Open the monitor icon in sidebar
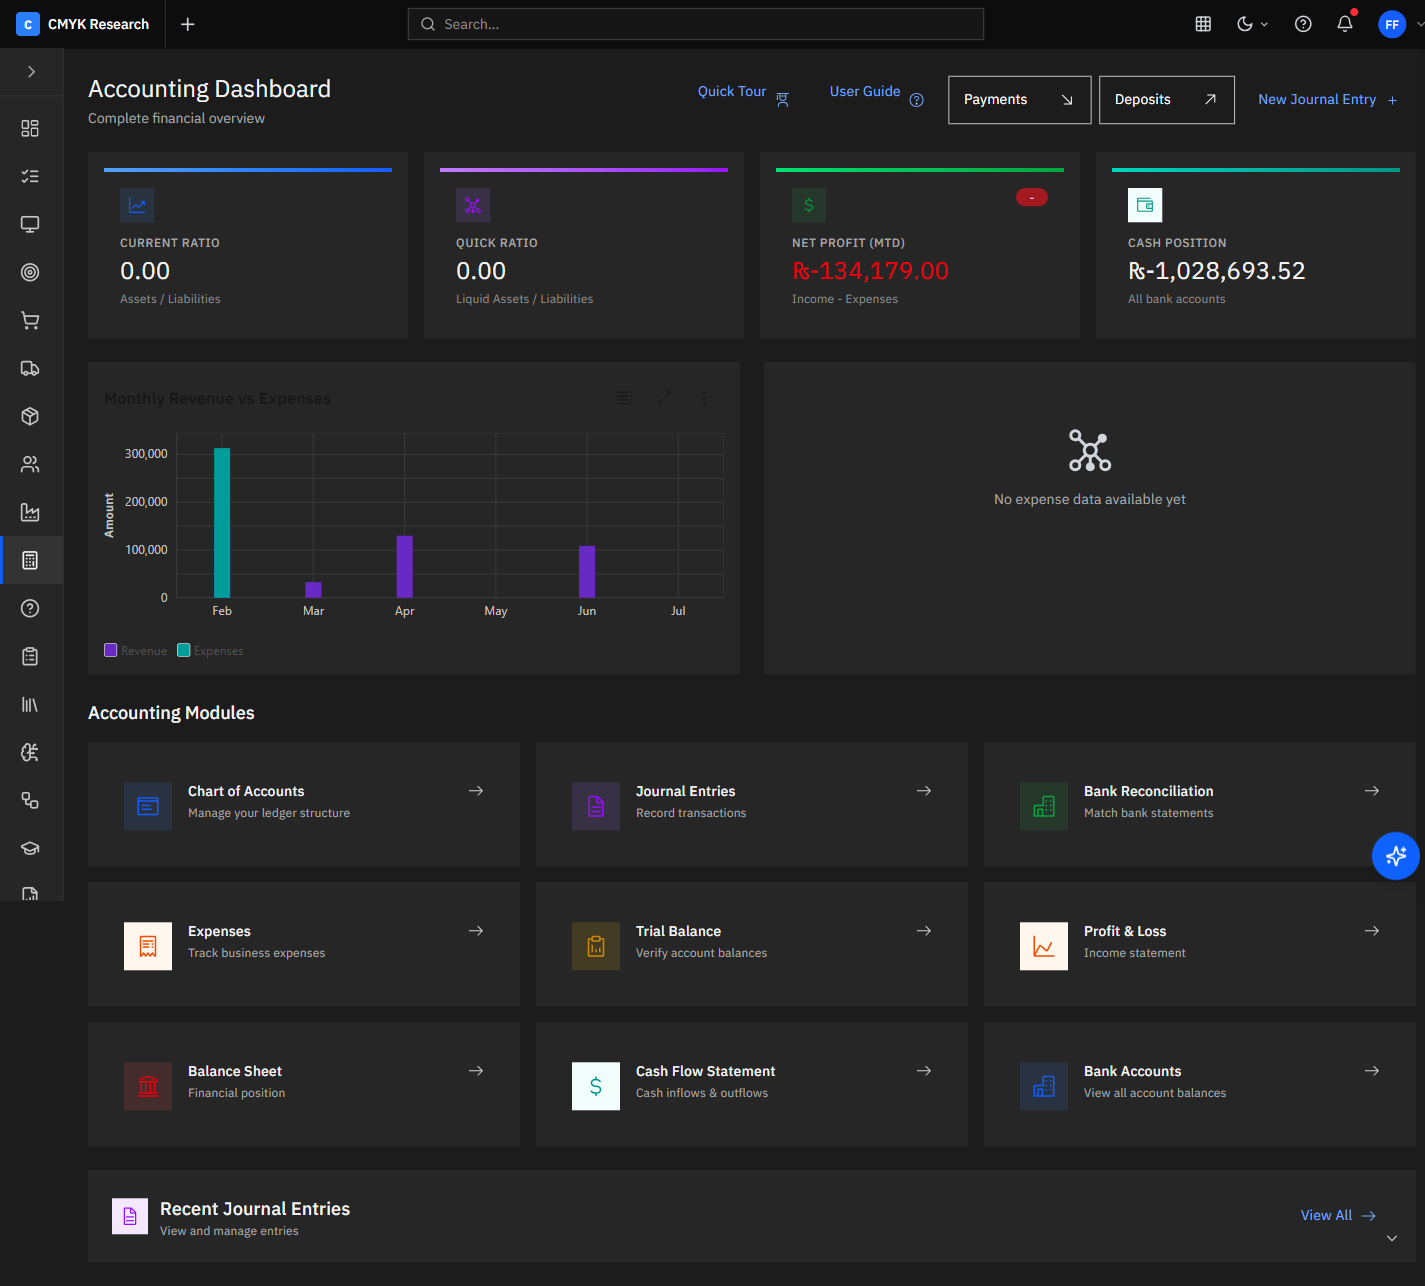The width and height of the screenshot is (1425, 1286). click(x=30, y=224)
